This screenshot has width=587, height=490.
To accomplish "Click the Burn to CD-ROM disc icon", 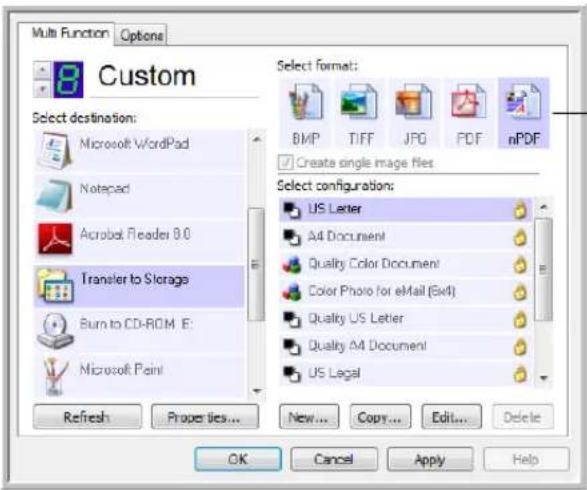I will tap(55, 331).
